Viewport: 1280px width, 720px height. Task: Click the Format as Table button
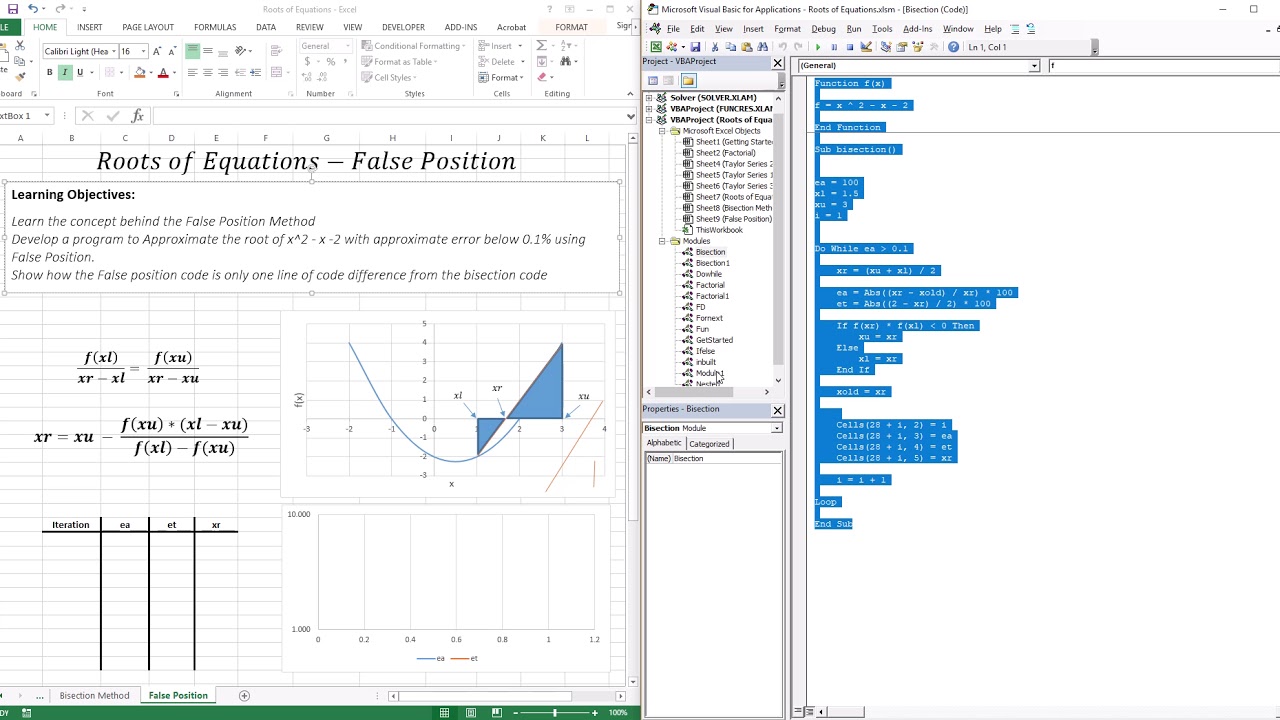click(398, 62)
